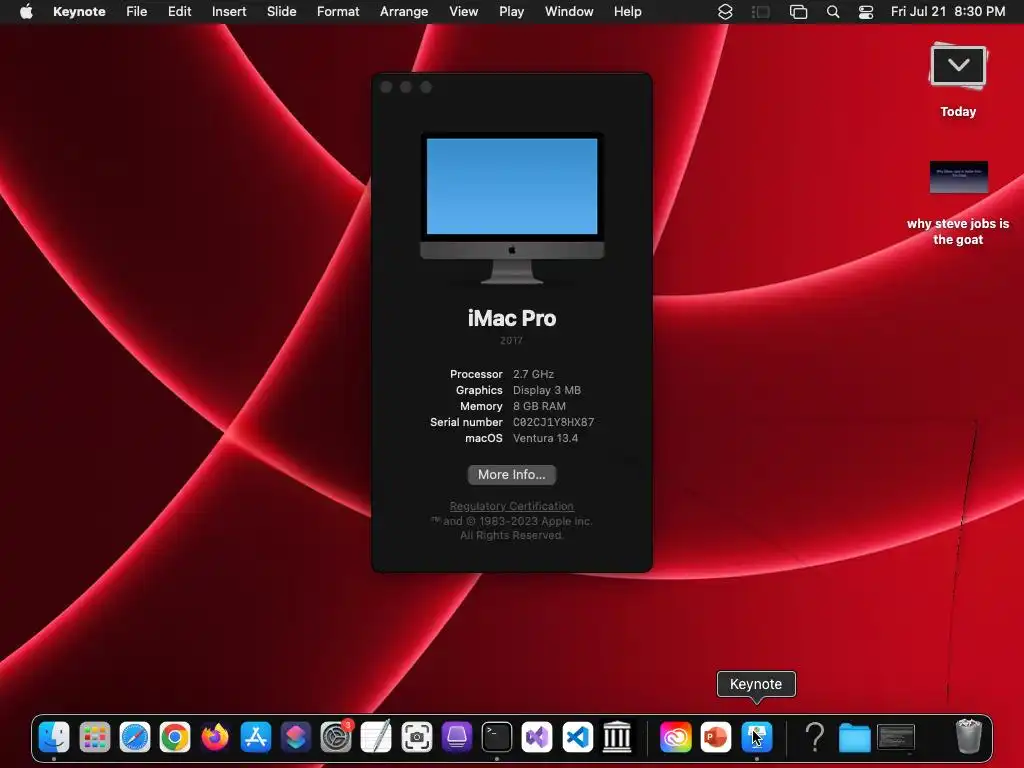The width and height of the screenshot is (1024, 768).
Task: Open Firefox from the Dock
Action: 215,737
